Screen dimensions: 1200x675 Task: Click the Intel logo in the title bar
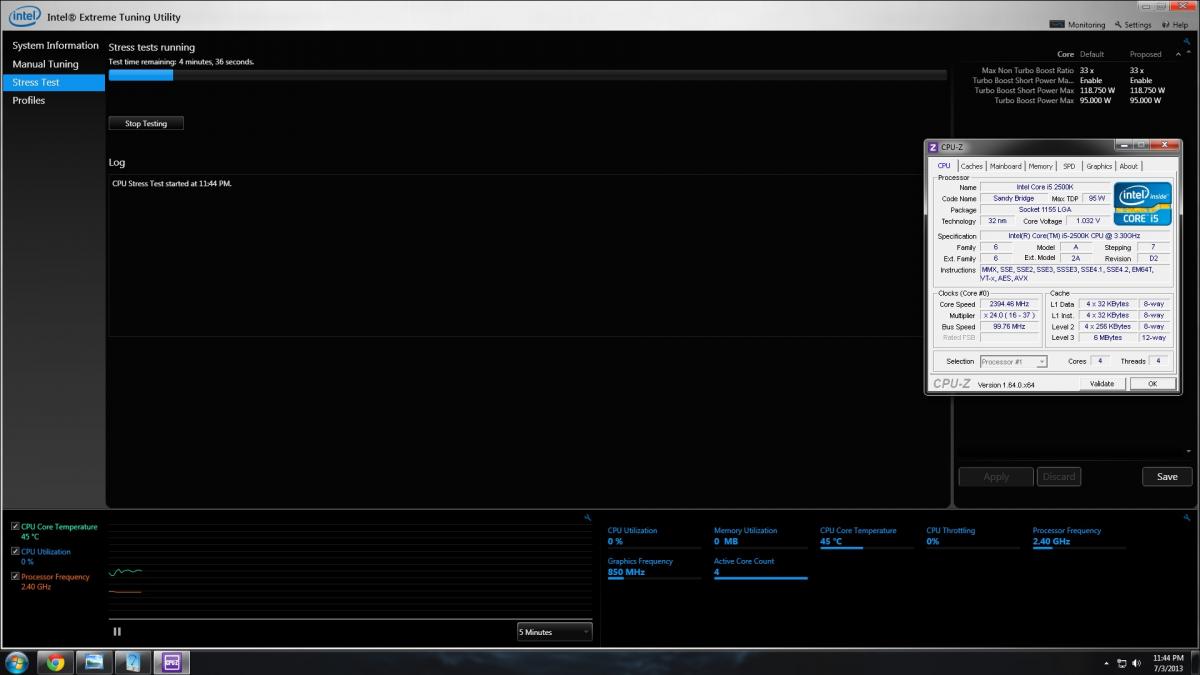(24, 16)
